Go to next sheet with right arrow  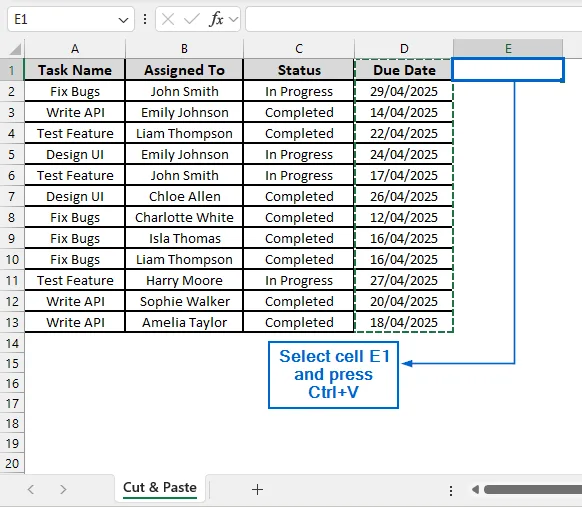[63, 489]
